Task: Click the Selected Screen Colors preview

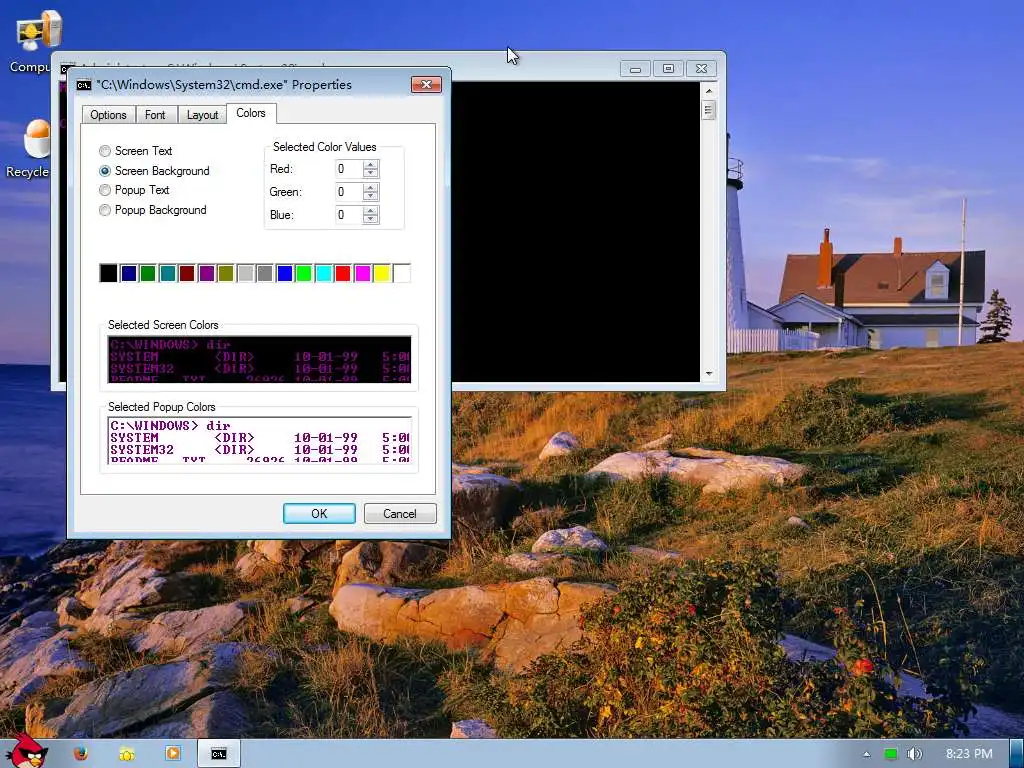Action: click(259, 359)
